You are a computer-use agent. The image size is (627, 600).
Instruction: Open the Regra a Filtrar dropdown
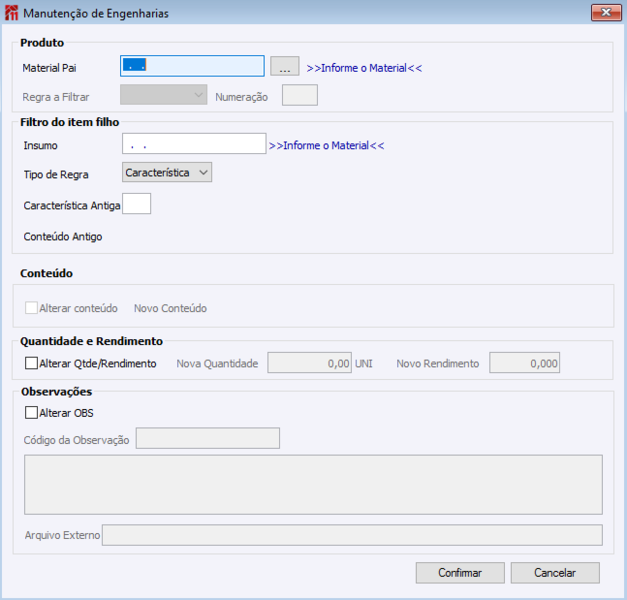pyautogui.click(x=164, y=95)
